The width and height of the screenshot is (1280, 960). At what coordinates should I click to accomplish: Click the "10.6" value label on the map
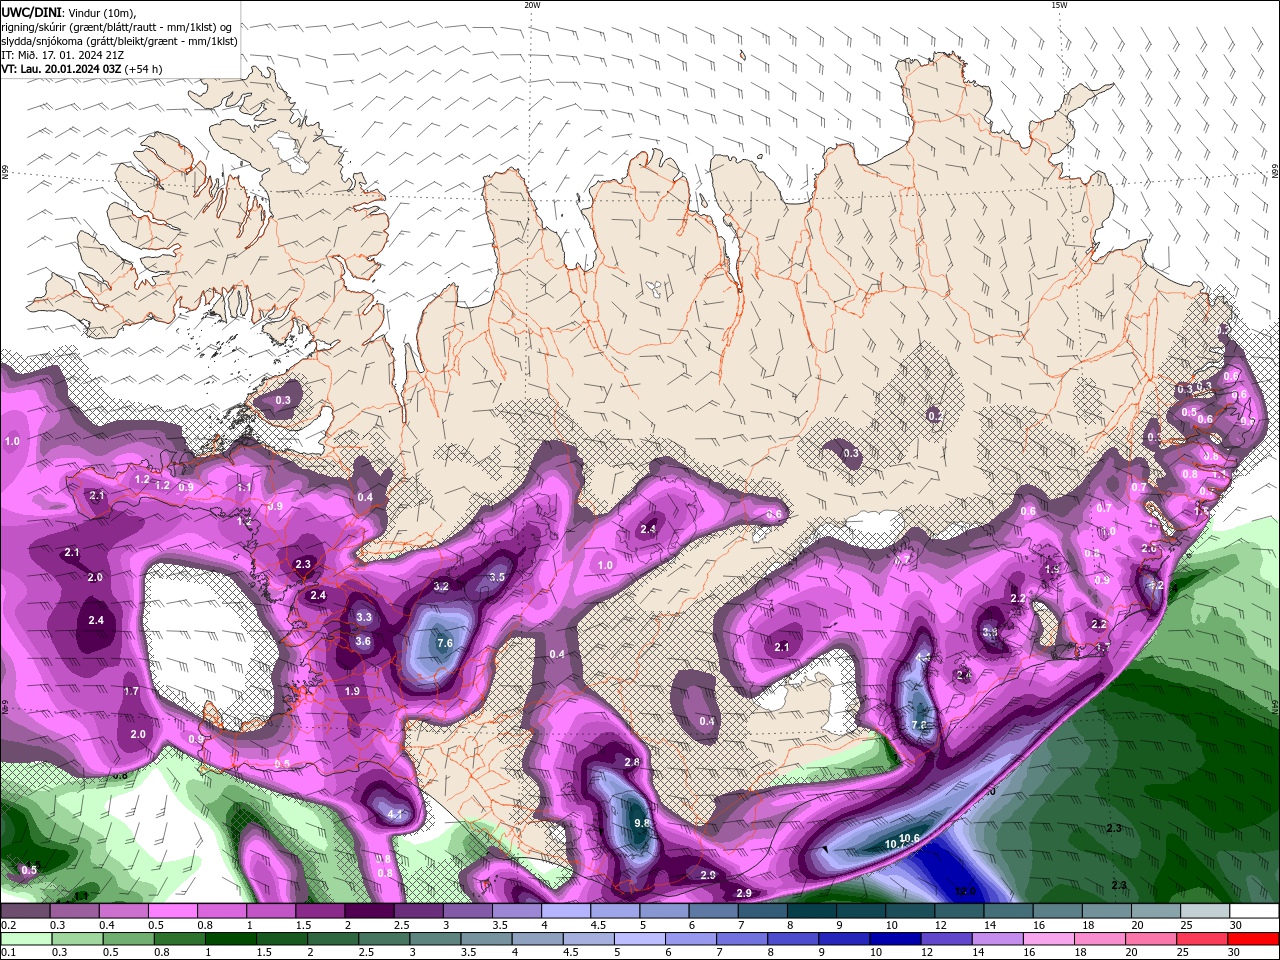[x=909, y=838]
